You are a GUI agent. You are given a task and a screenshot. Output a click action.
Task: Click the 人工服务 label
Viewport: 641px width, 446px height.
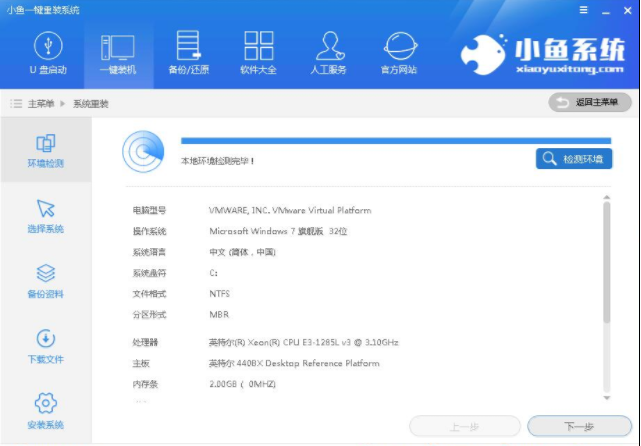tap(328, 70)
